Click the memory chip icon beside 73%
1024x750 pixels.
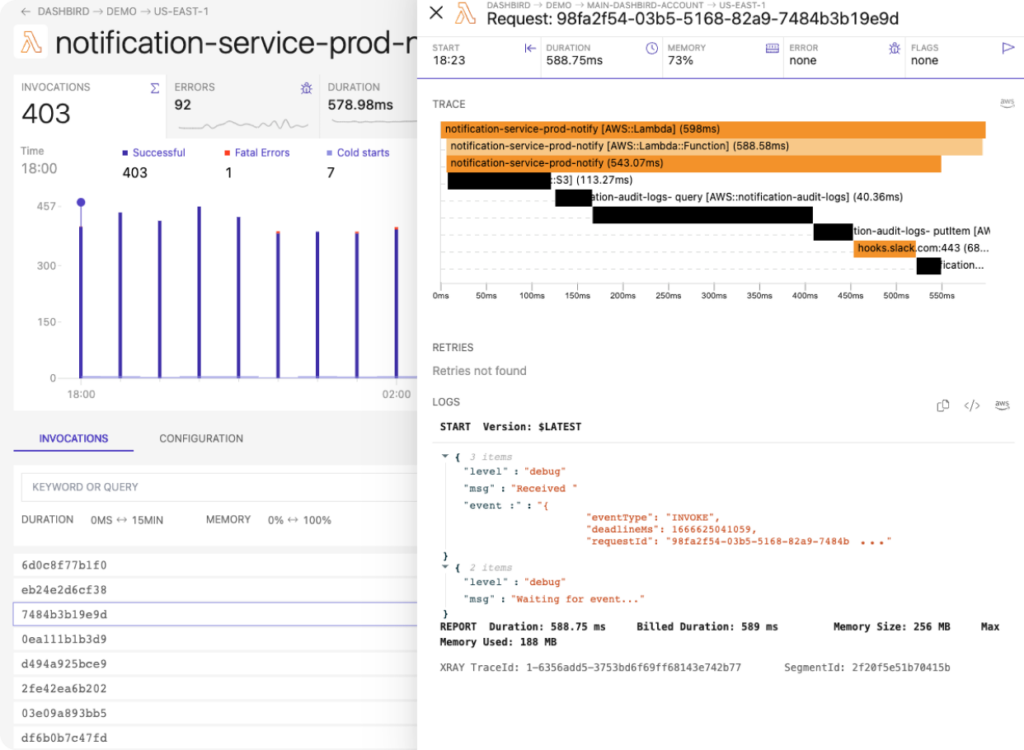coord(772,48)
